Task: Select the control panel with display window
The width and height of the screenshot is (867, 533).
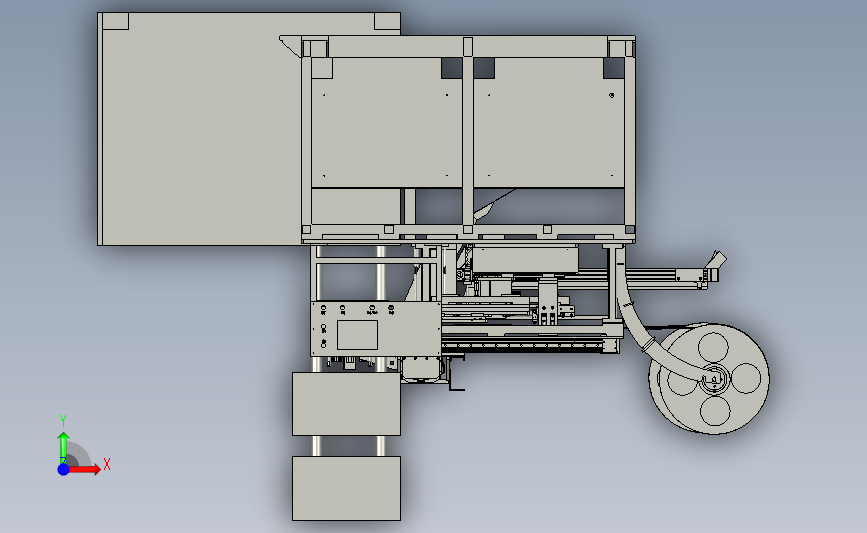Action: click(x=375, y=328)
